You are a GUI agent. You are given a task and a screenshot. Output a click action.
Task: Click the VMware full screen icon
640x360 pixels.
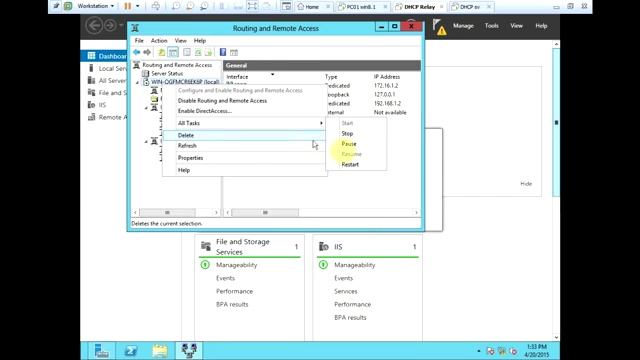(x=253, y=6)
